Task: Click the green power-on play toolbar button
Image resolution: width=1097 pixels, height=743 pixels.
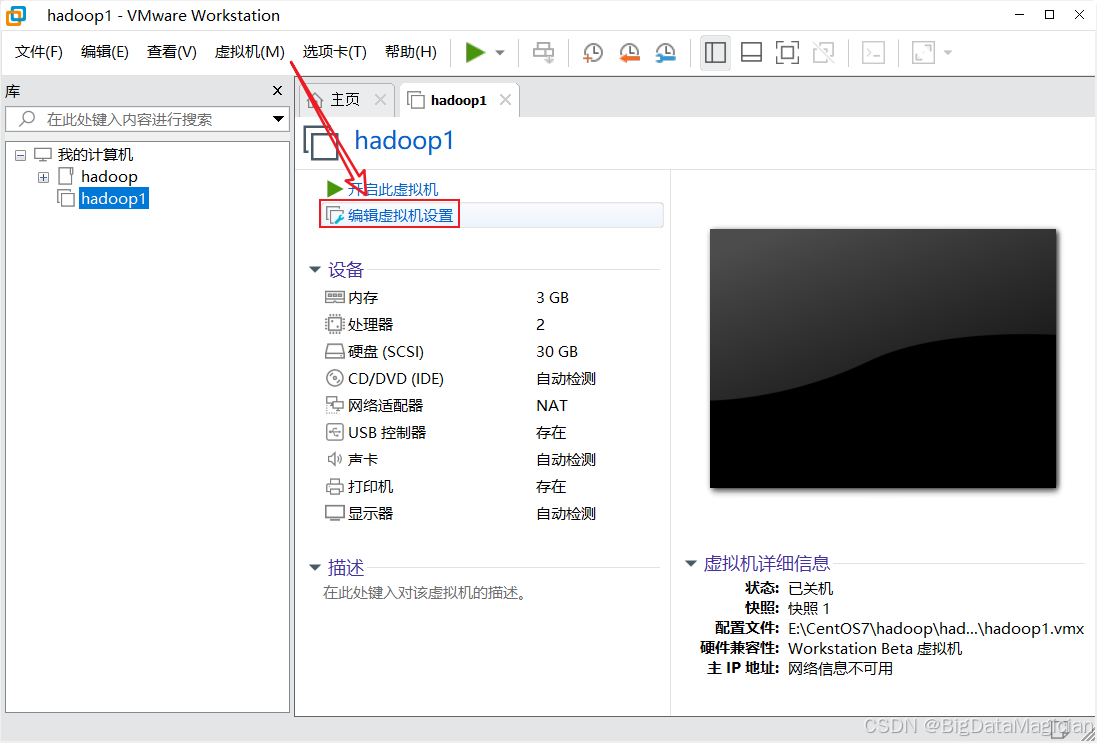Action: (475, 52)
